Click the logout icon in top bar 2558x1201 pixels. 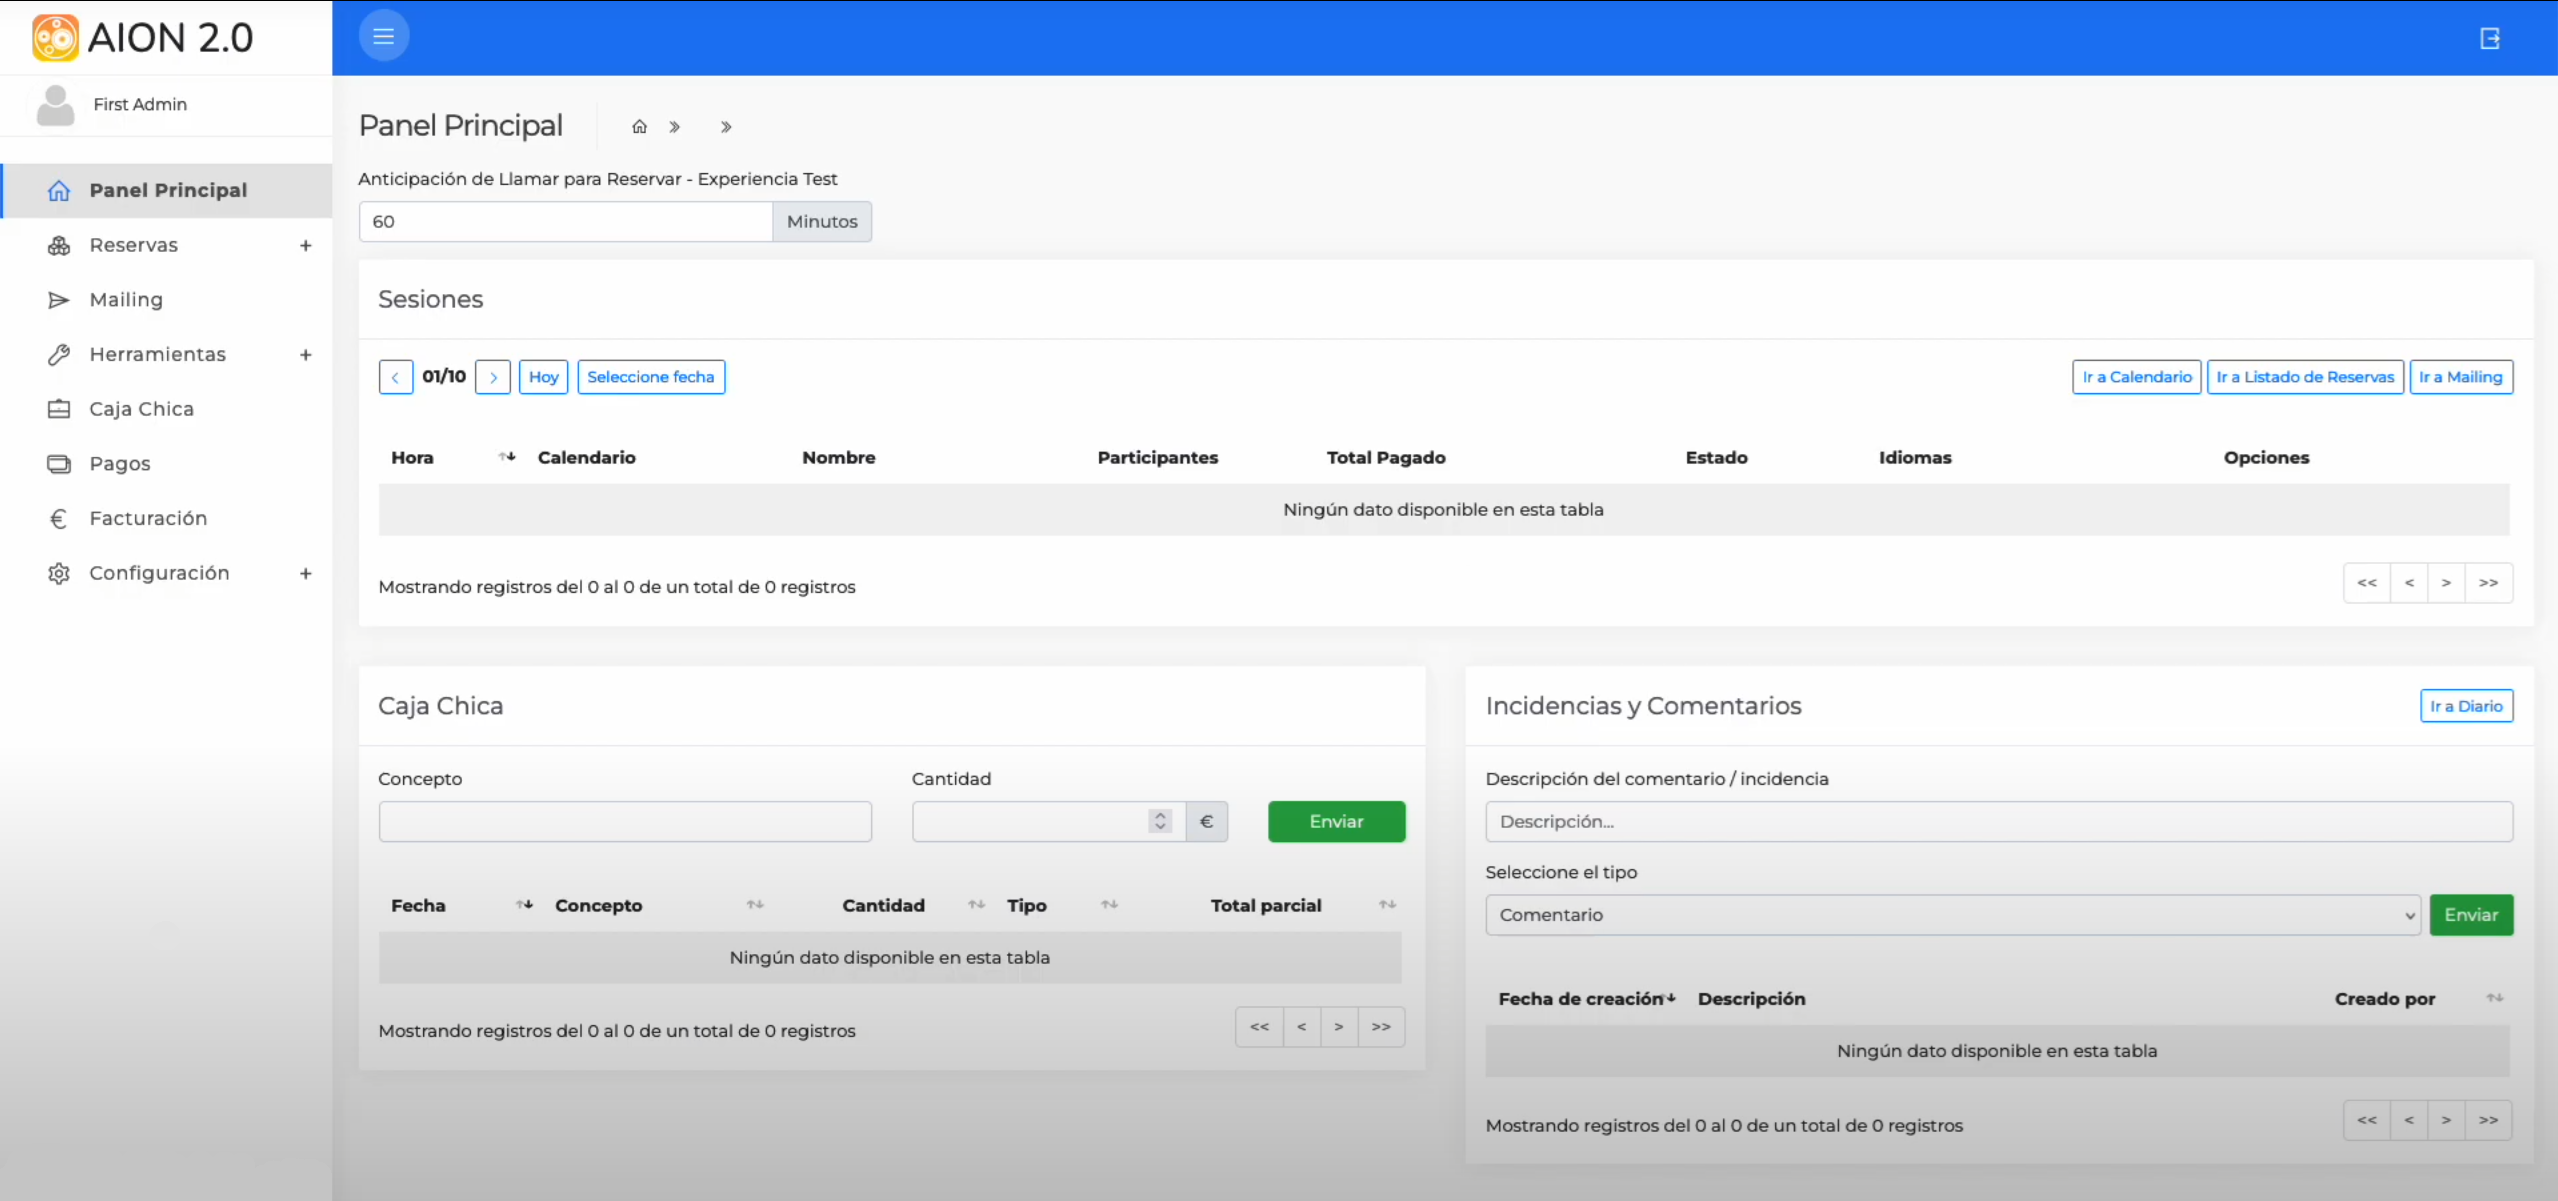click(x=2490, y=38)
